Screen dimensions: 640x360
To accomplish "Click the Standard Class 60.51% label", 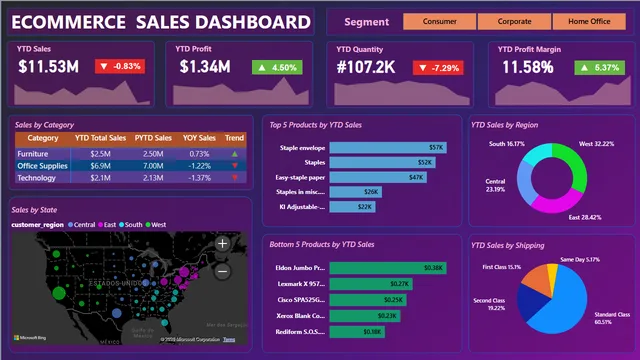I will pyautogui.click(x=612, y=318).
